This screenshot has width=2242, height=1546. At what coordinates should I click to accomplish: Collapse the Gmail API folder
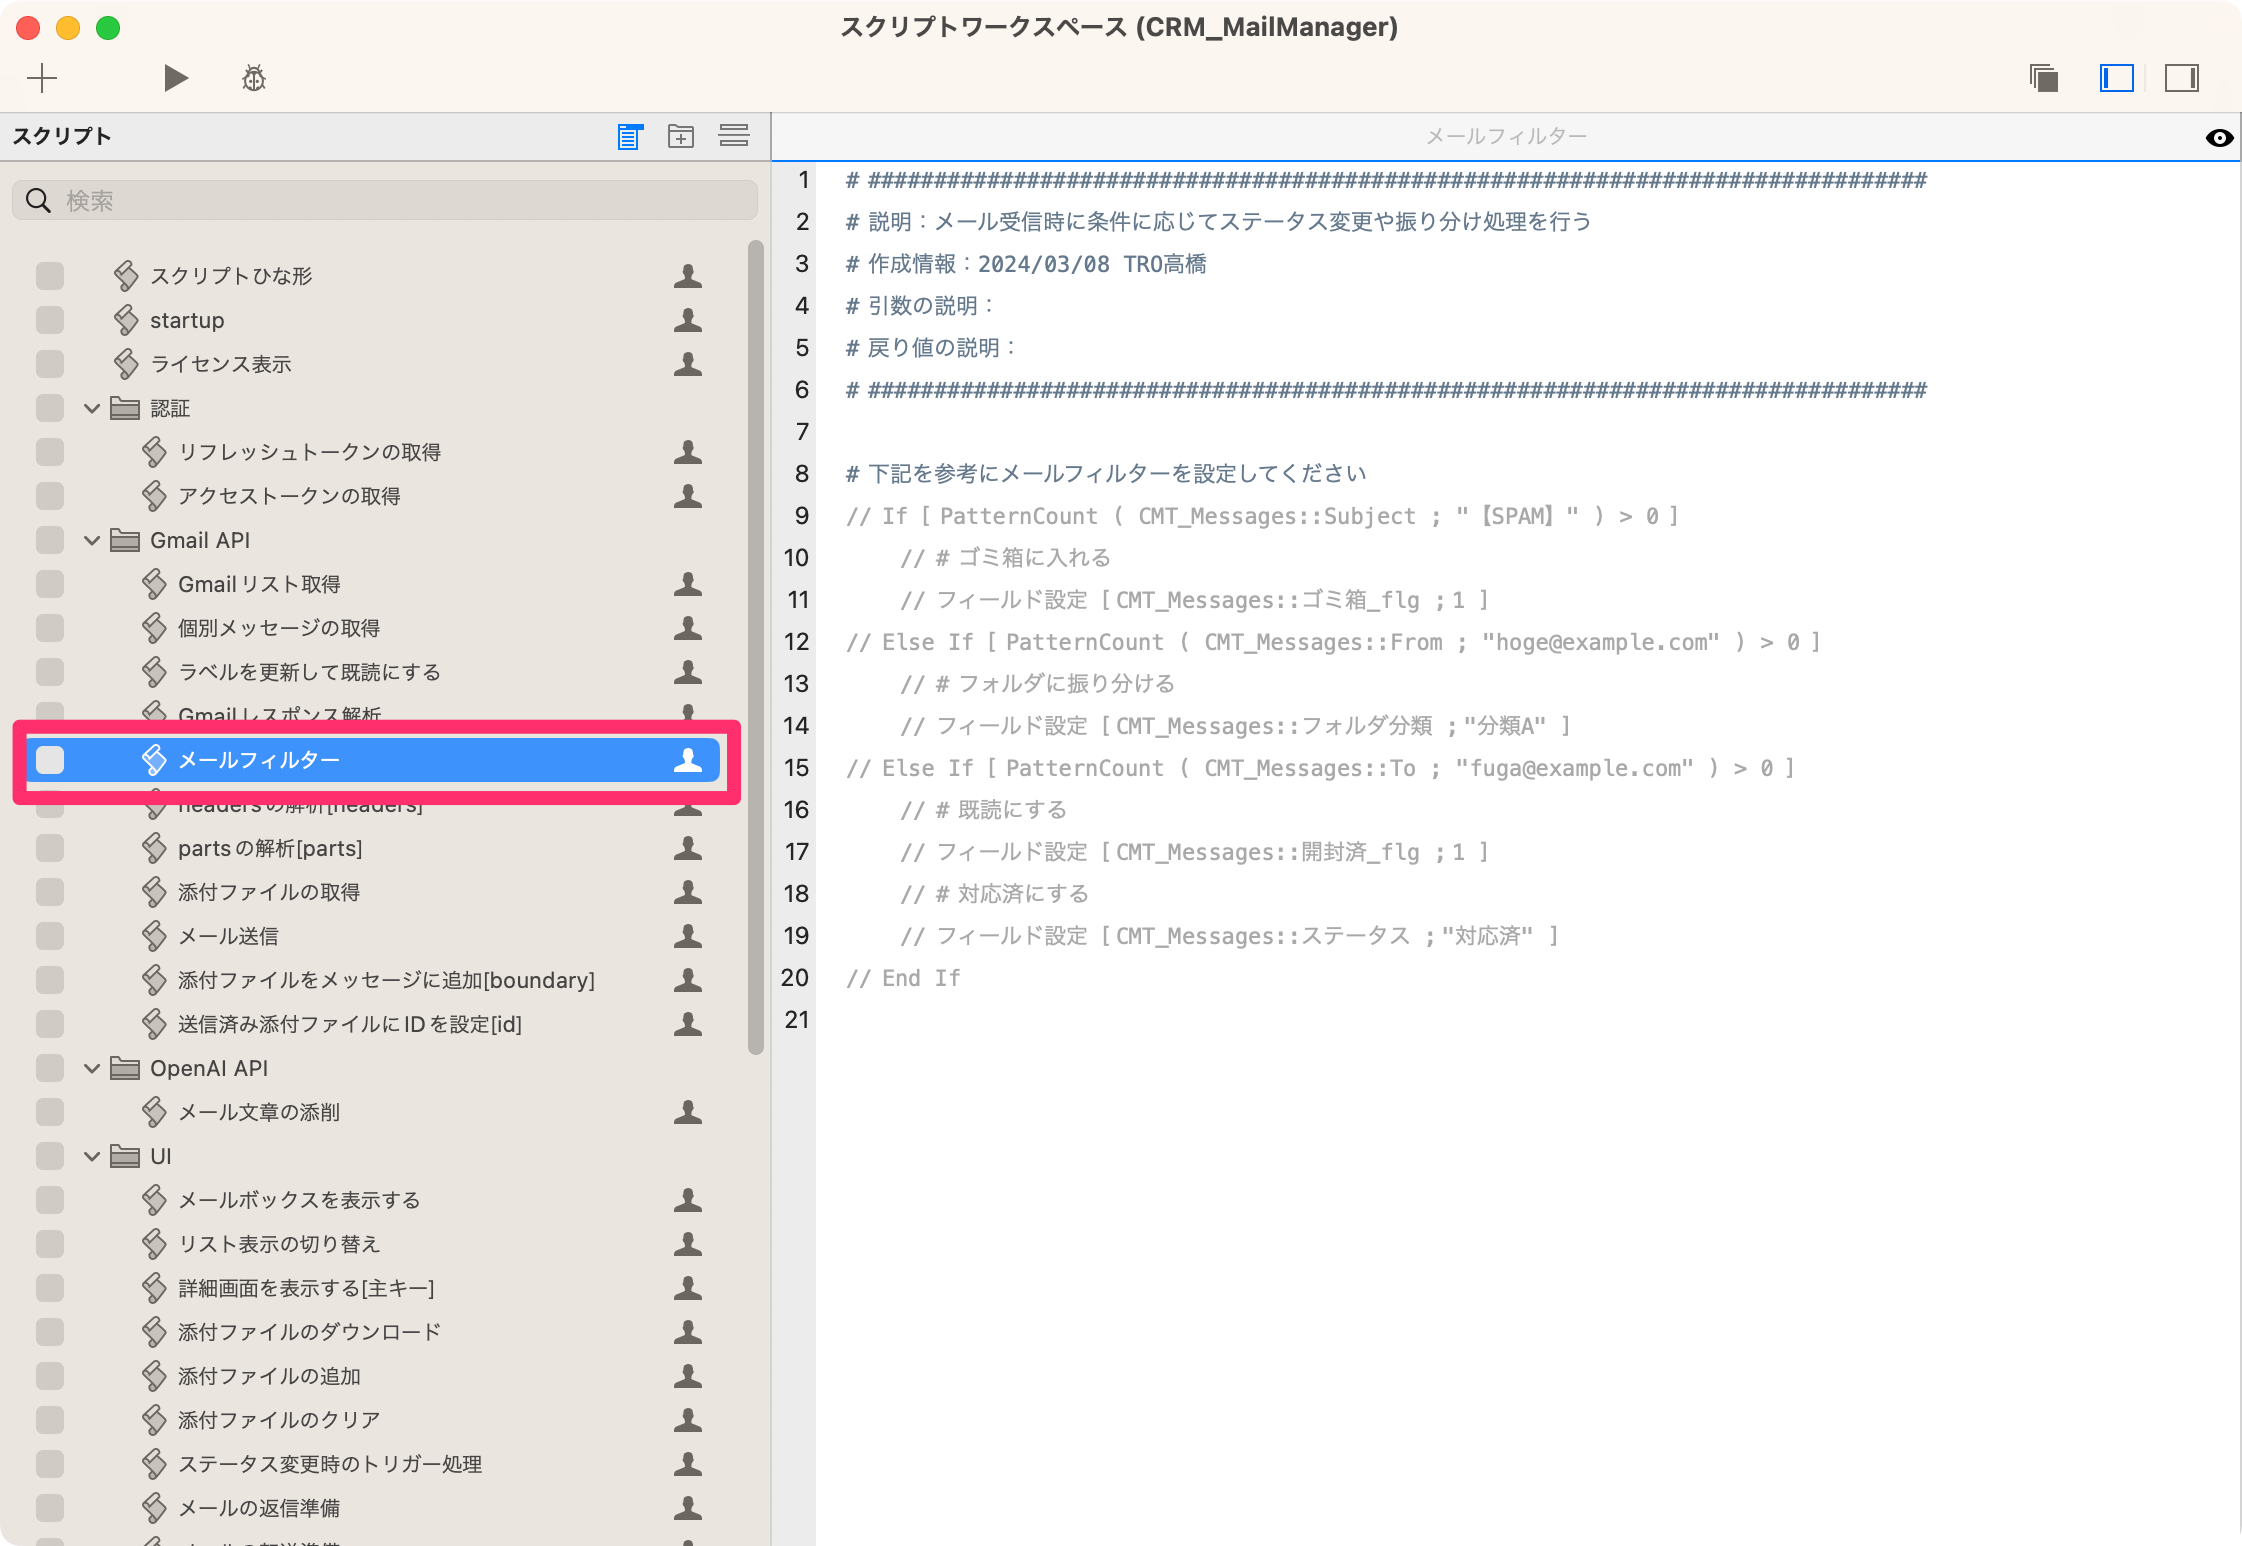point(92,540)
